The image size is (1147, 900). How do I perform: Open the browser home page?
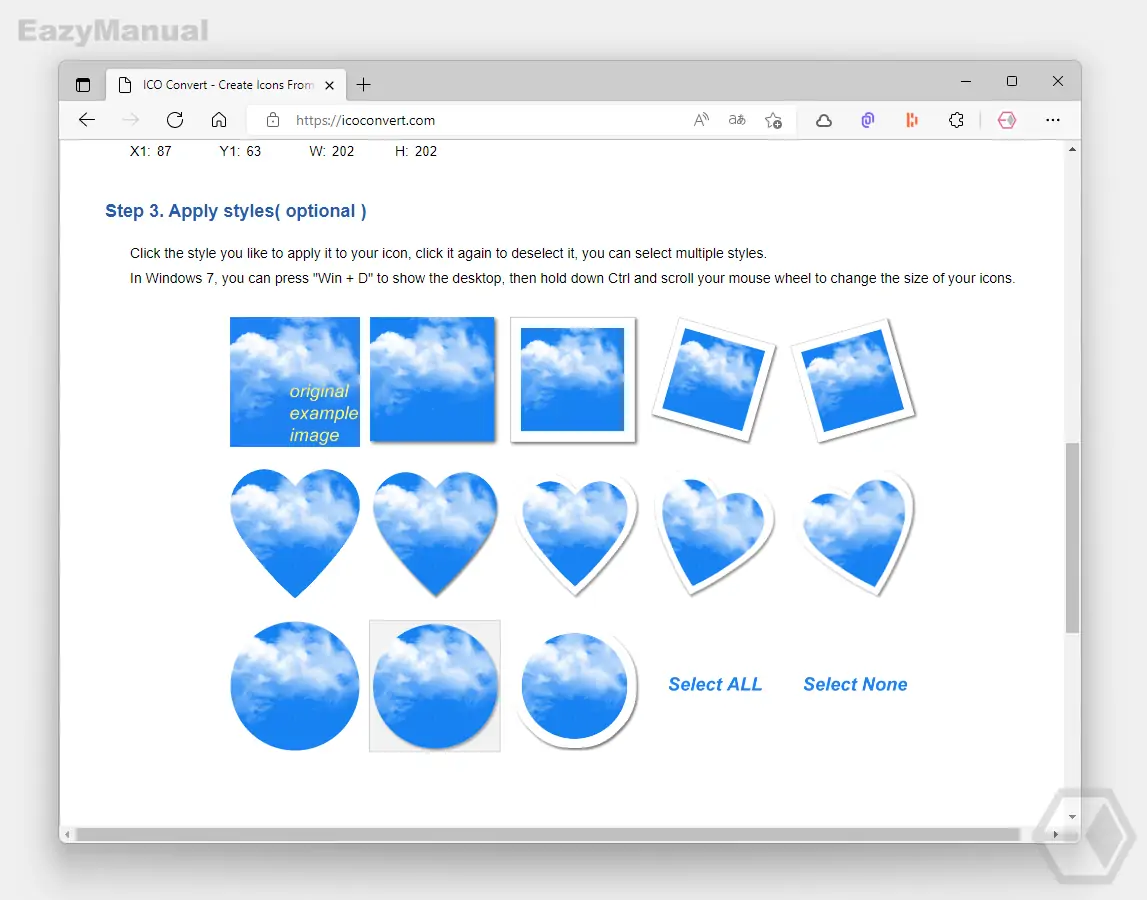click(x=219, y=120)
